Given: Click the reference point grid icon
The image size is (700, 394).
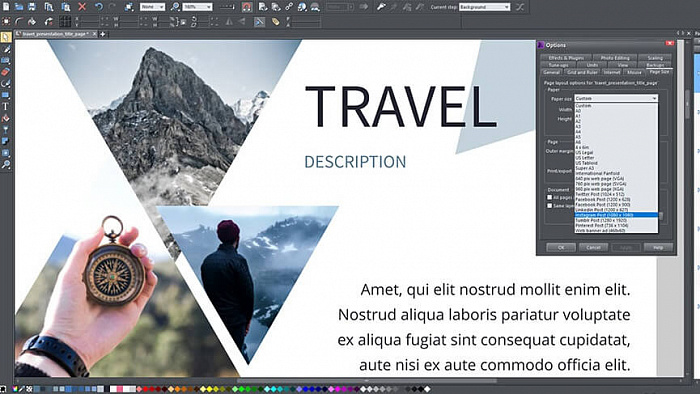Looking at the screenshot, I should [x=65, y=21].
